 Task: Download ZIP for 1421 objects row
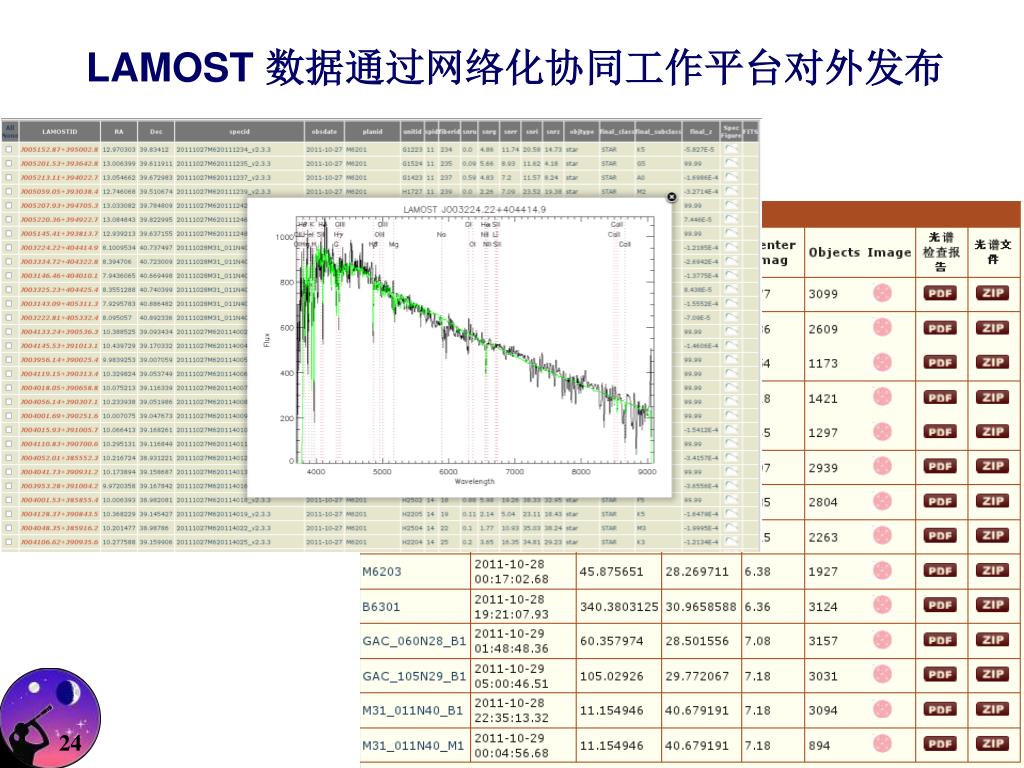click(x=992, y=398)
